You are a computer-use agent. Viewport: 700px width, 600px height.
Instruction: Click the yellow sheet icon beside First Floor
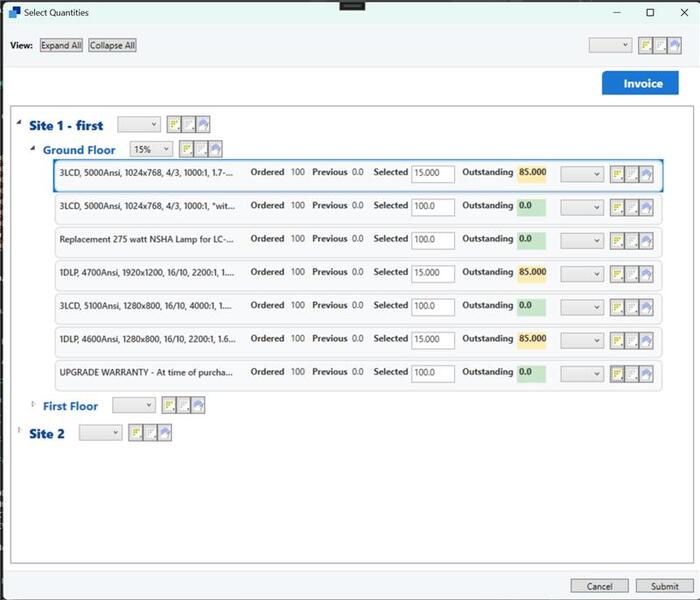[169, 405]
